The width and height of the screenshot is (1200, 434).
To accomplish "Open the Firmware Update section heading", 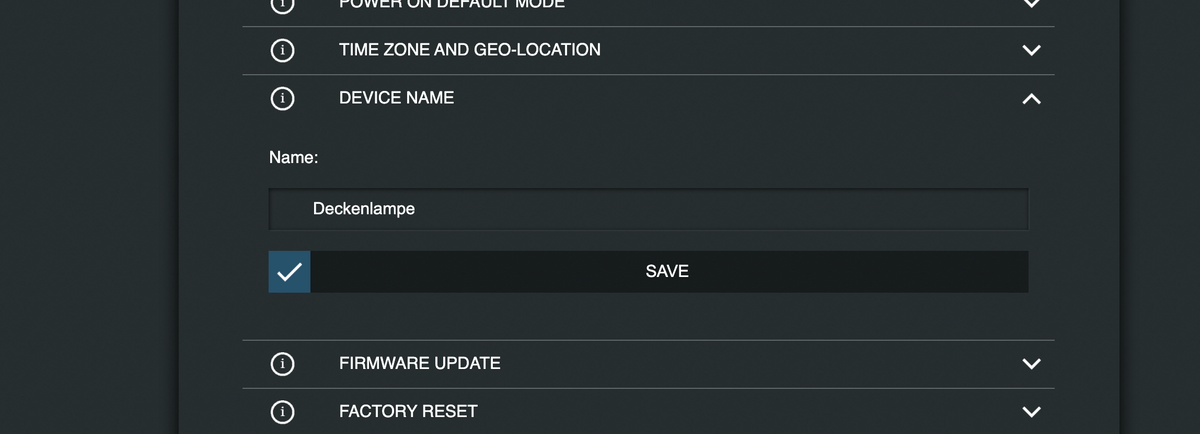I will (x=420, y=363).
